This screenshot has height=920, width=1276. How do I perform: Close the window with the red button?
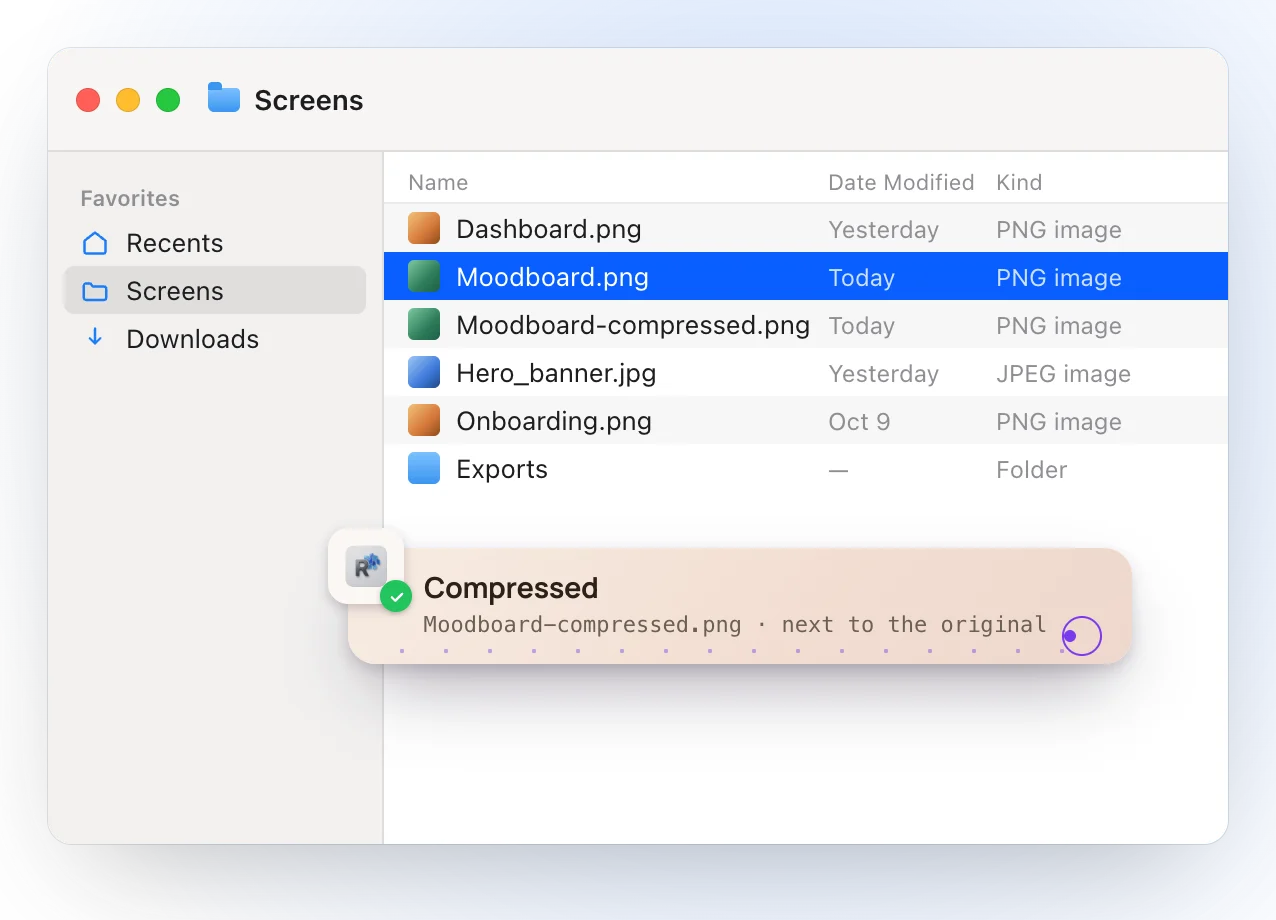tap(88, 100)
